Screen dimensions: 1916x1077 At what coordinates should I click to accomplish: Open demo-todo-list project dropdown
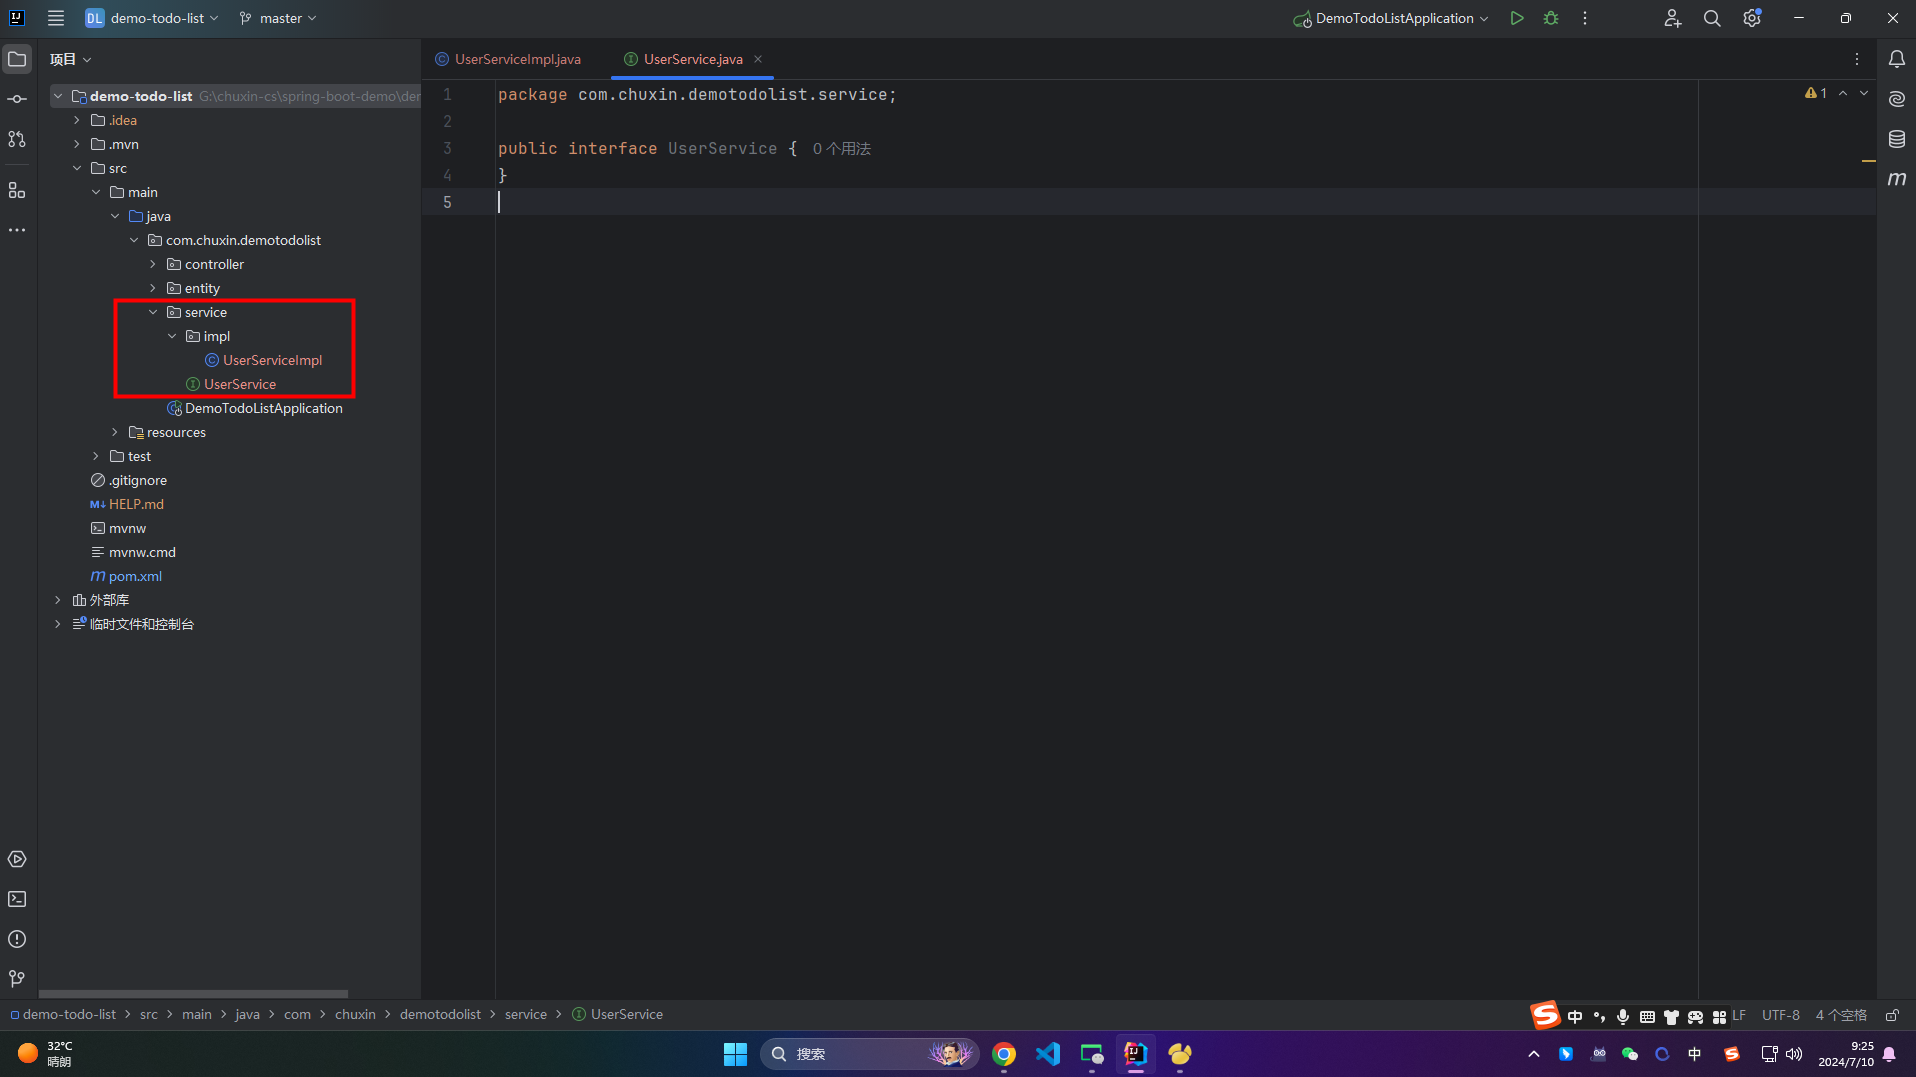[152, 18]
